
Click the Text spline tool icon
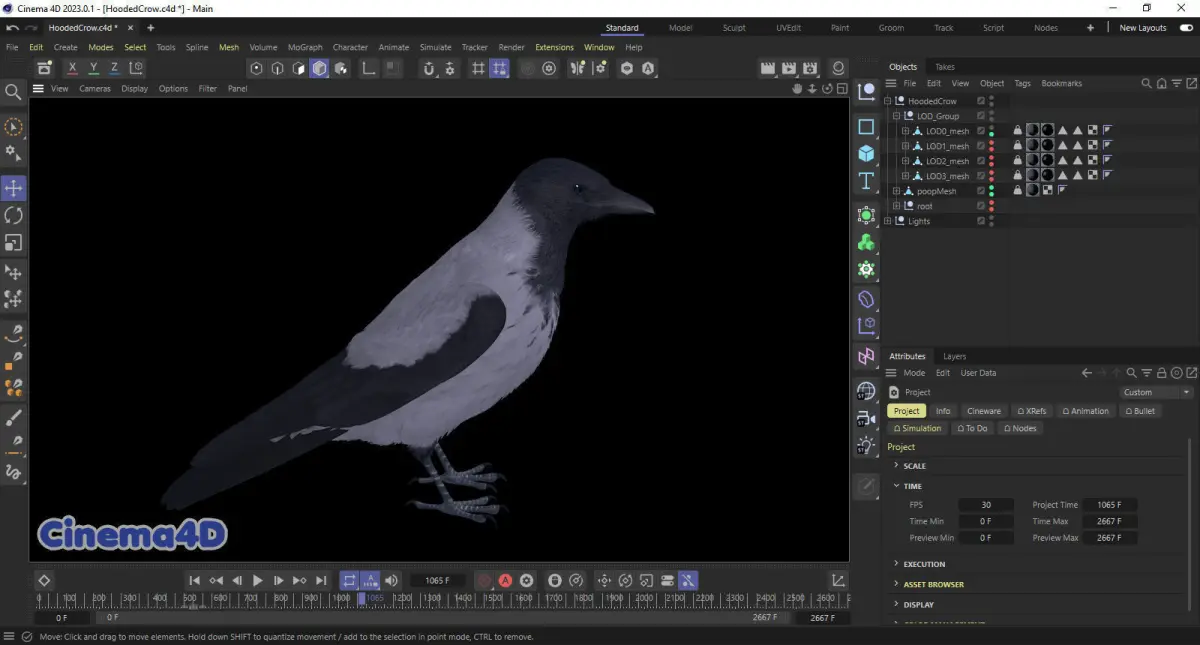pyautogui.click(x=866, y=181)
